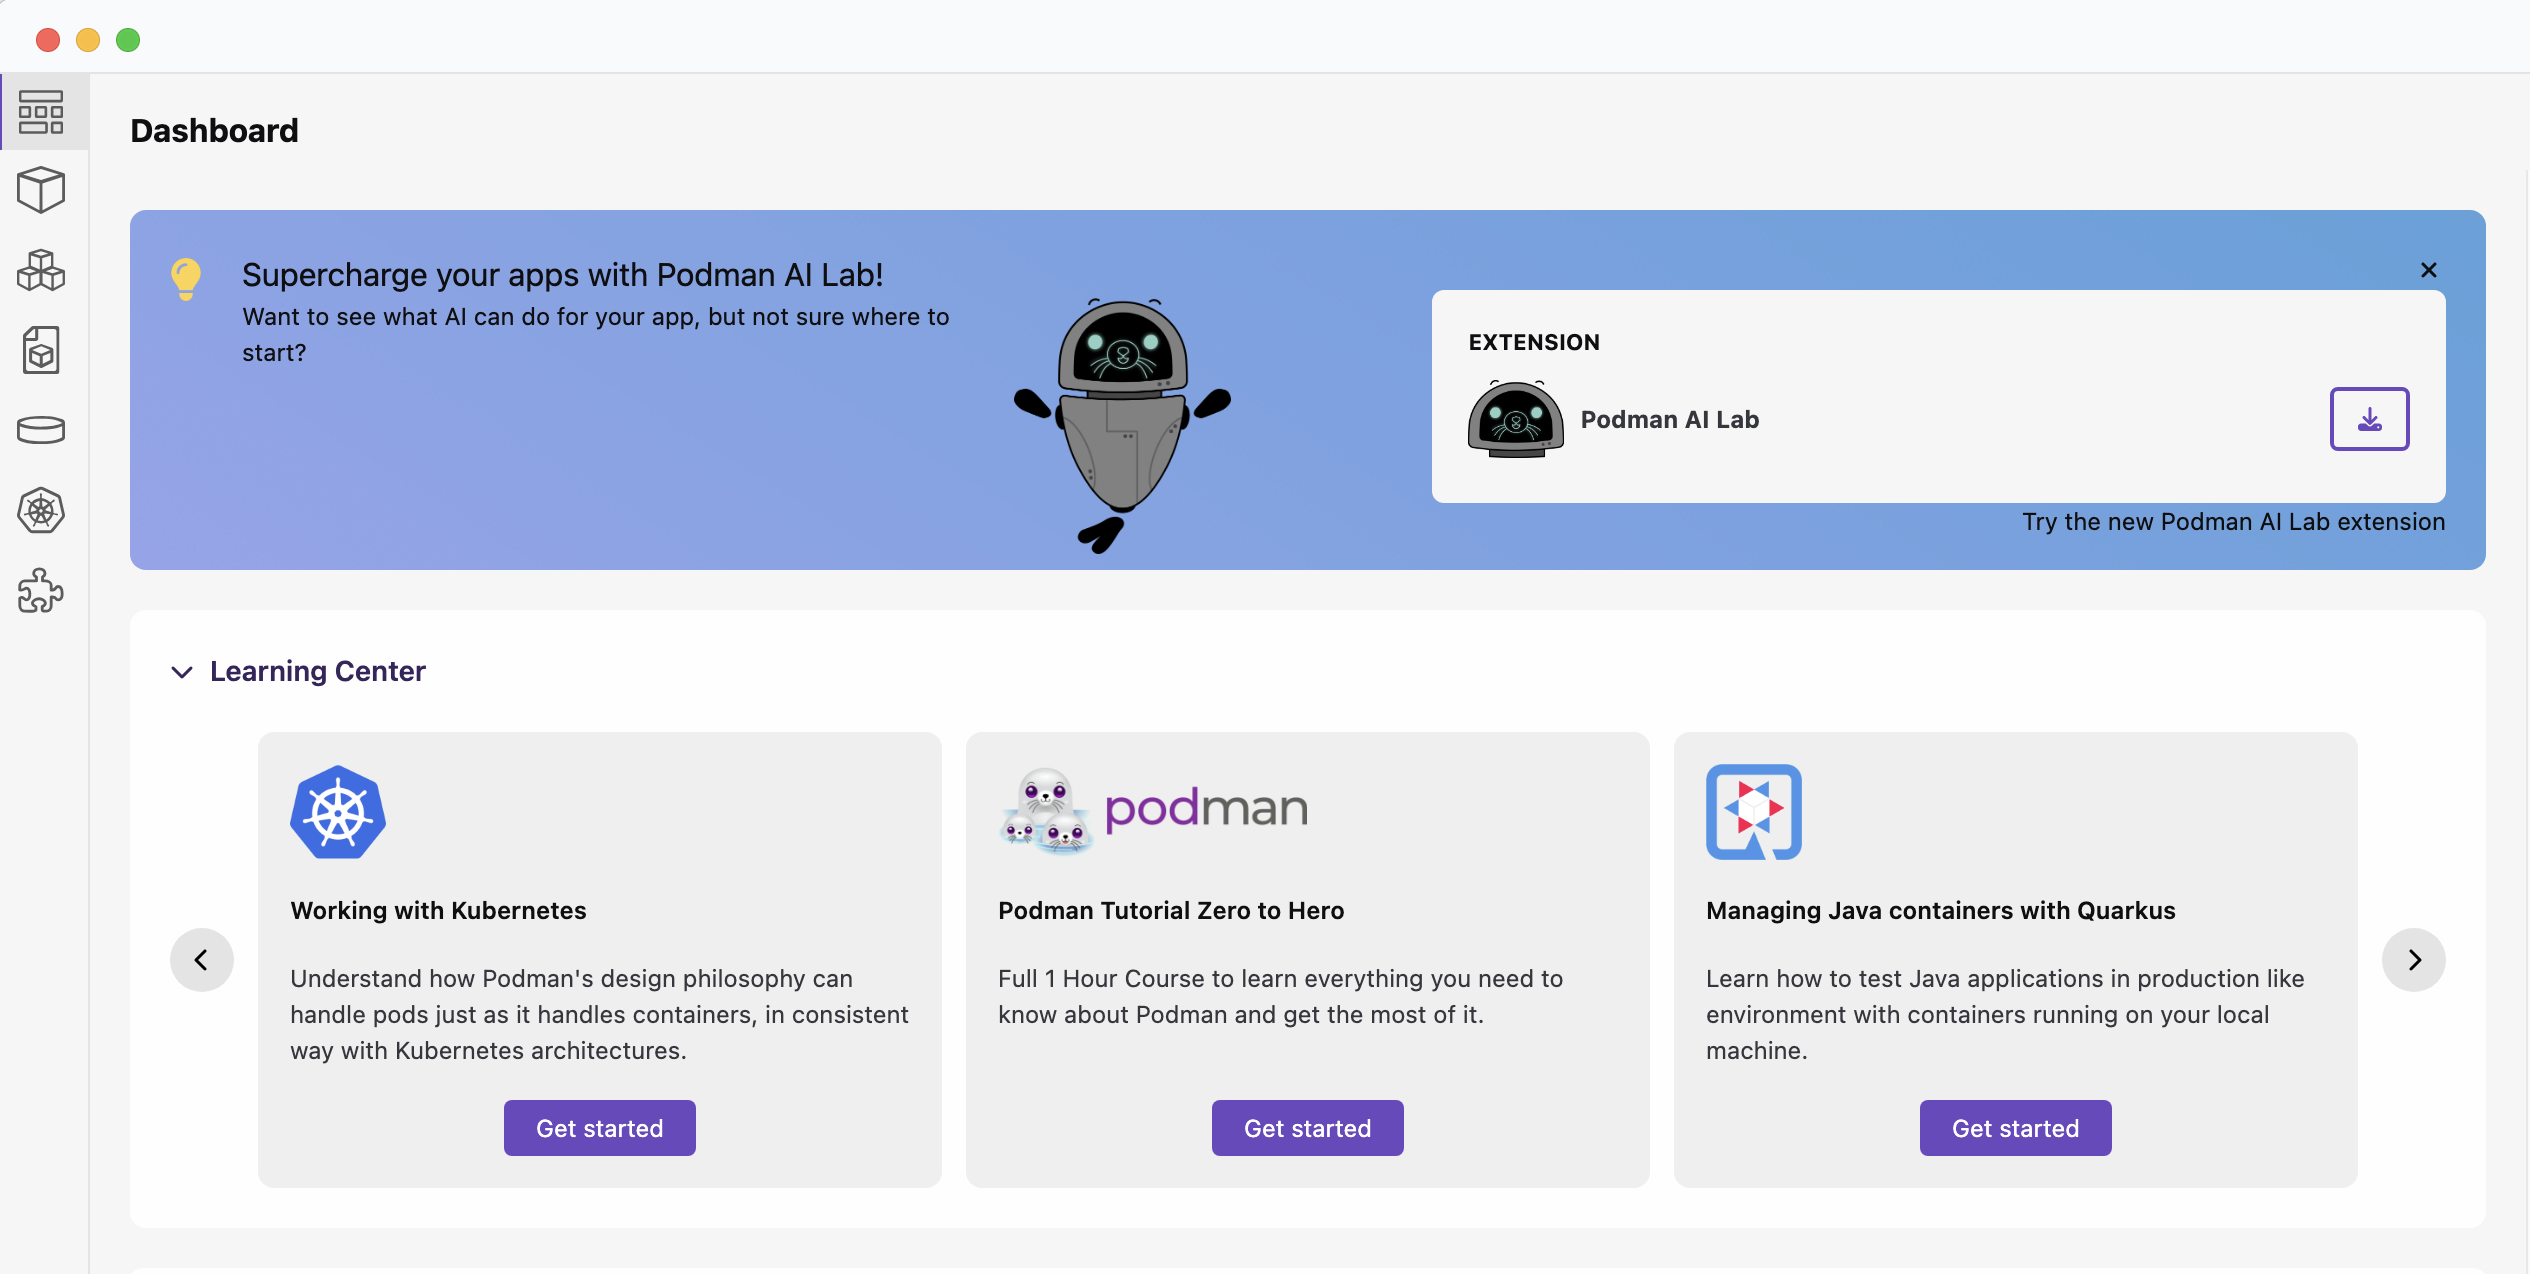Get started with Quarkus Java containers

click(x=2015, y=1128)
